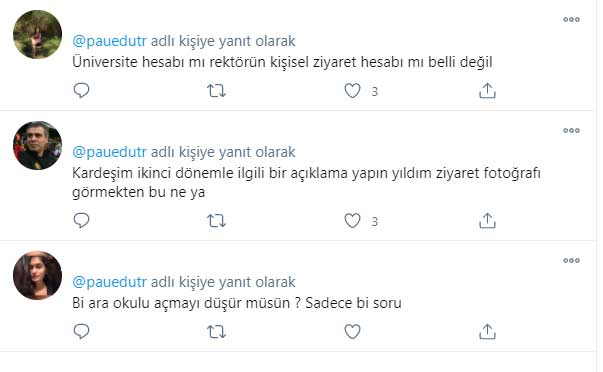Open more options for the ziyaret fotoğrafı tweet
603x372 pixels.
(571, 130)
